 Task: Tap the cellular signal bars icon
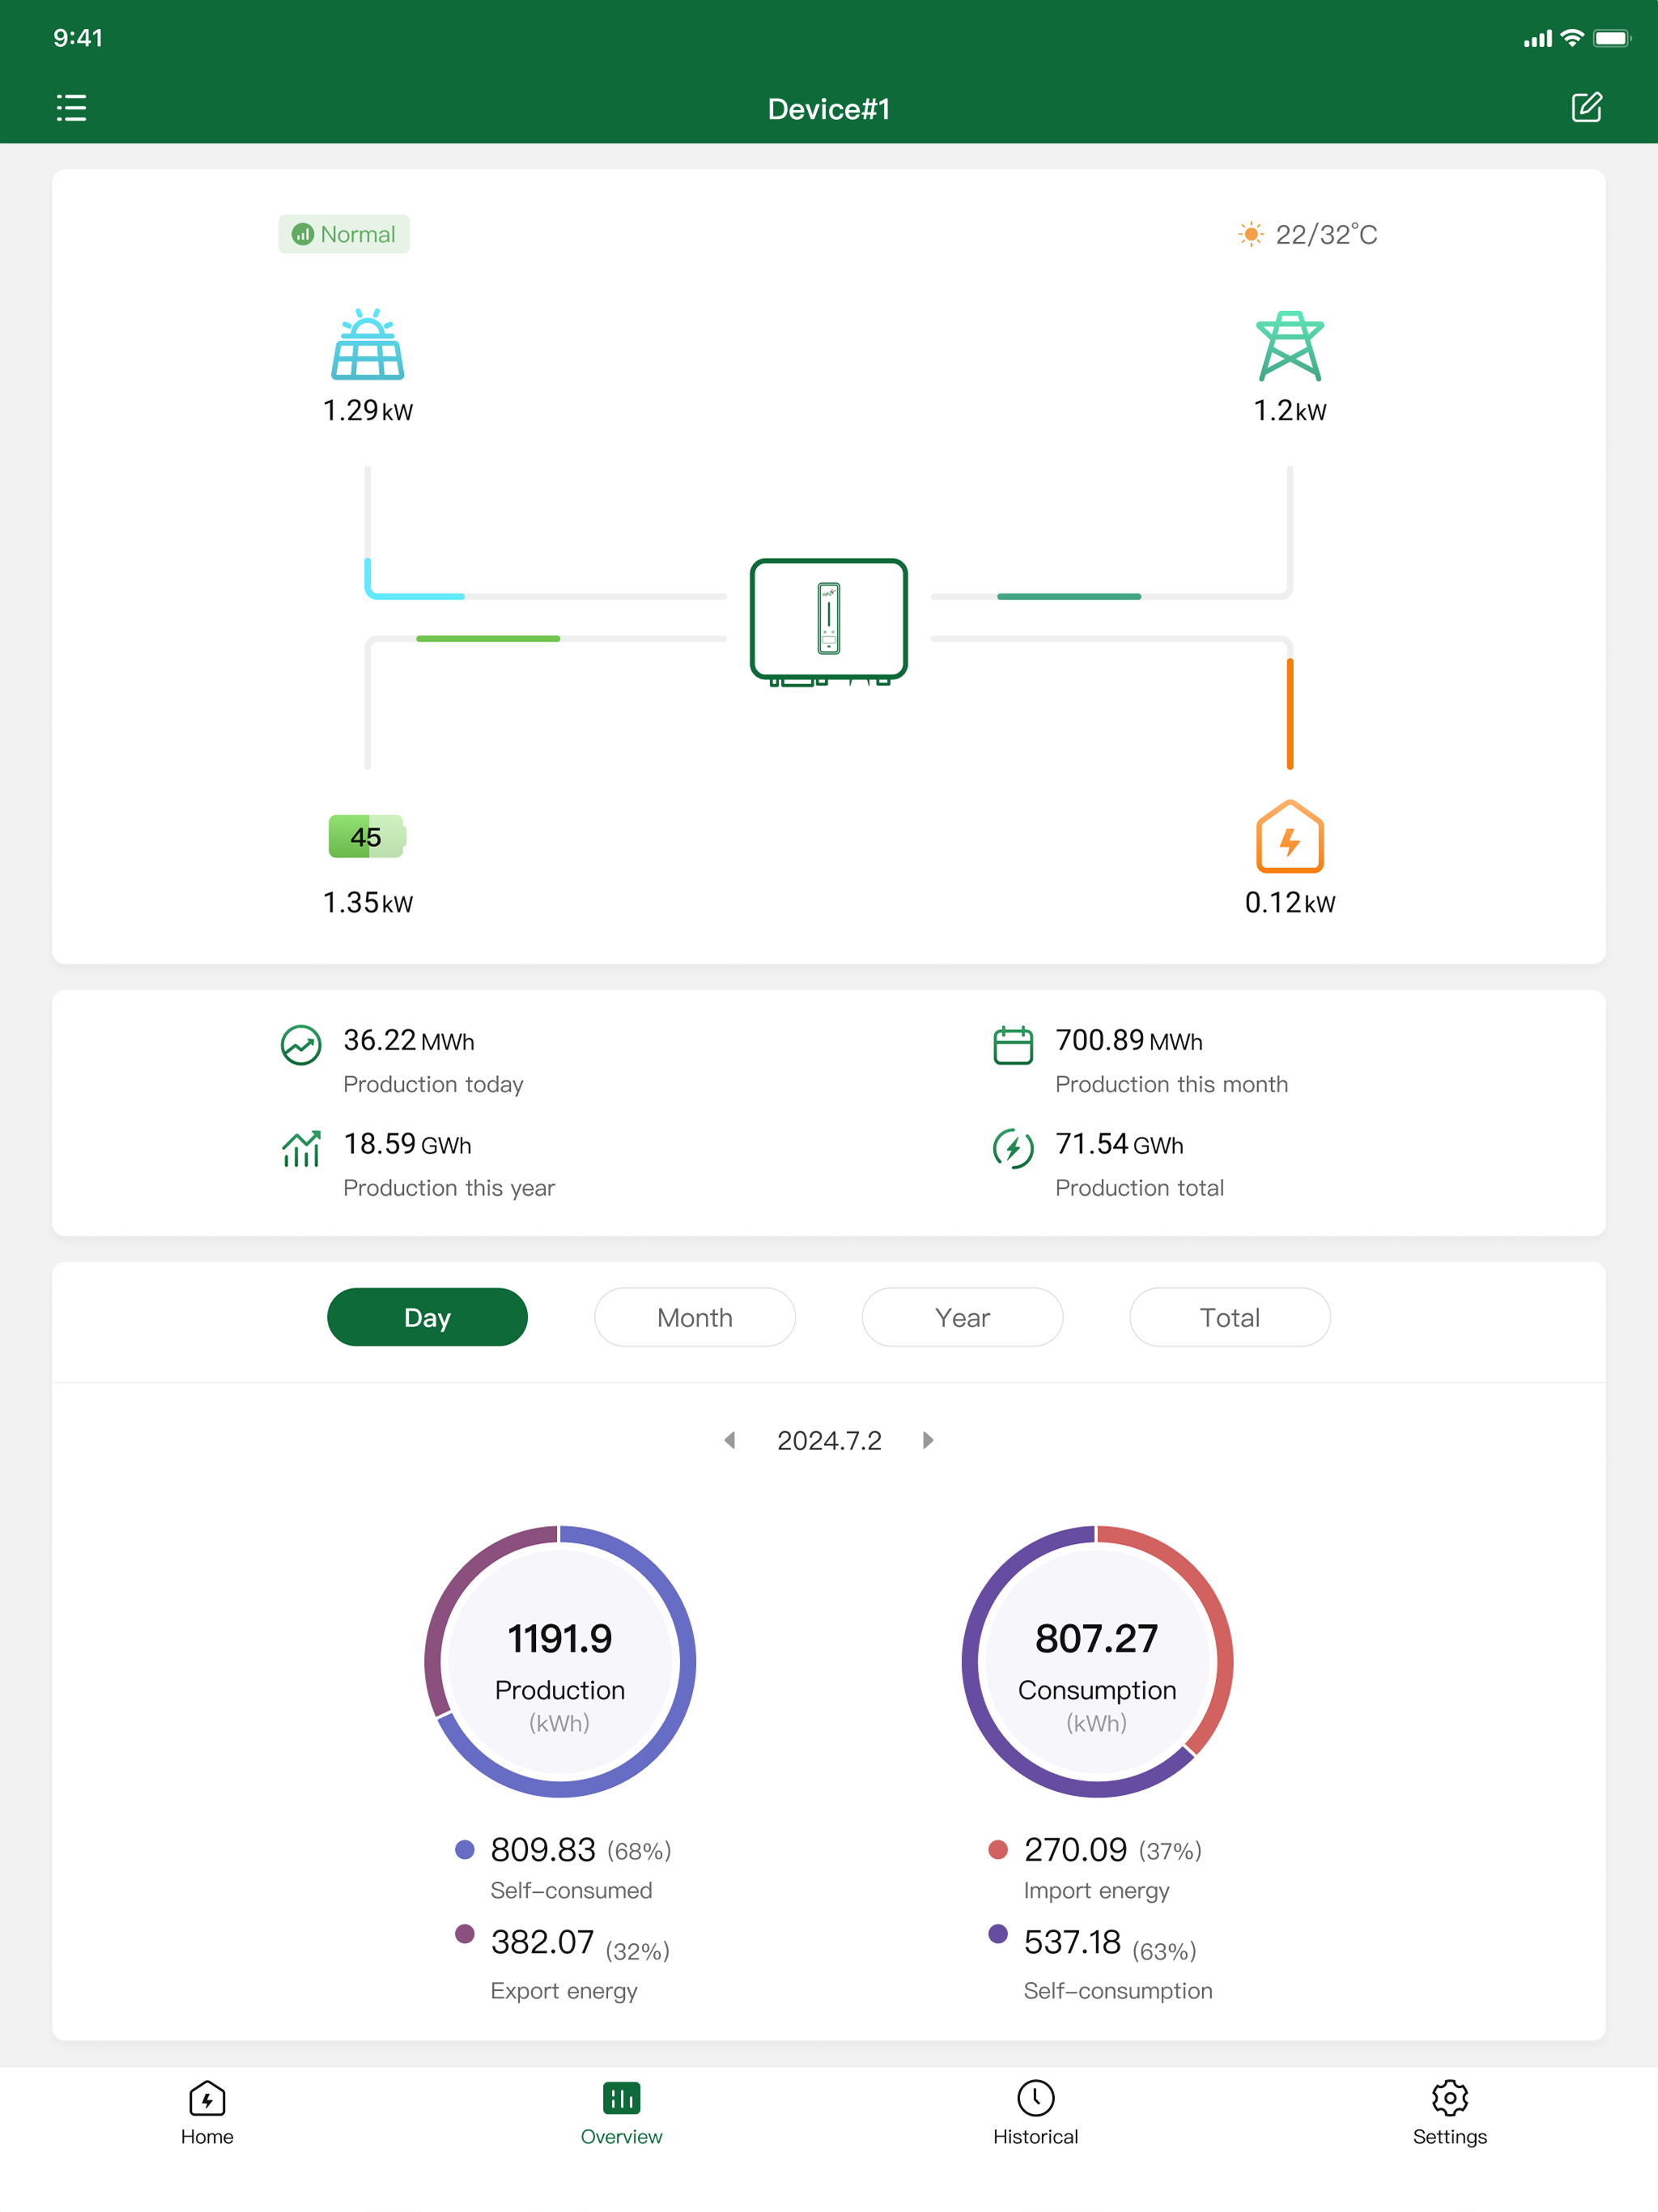point(1538,39)
